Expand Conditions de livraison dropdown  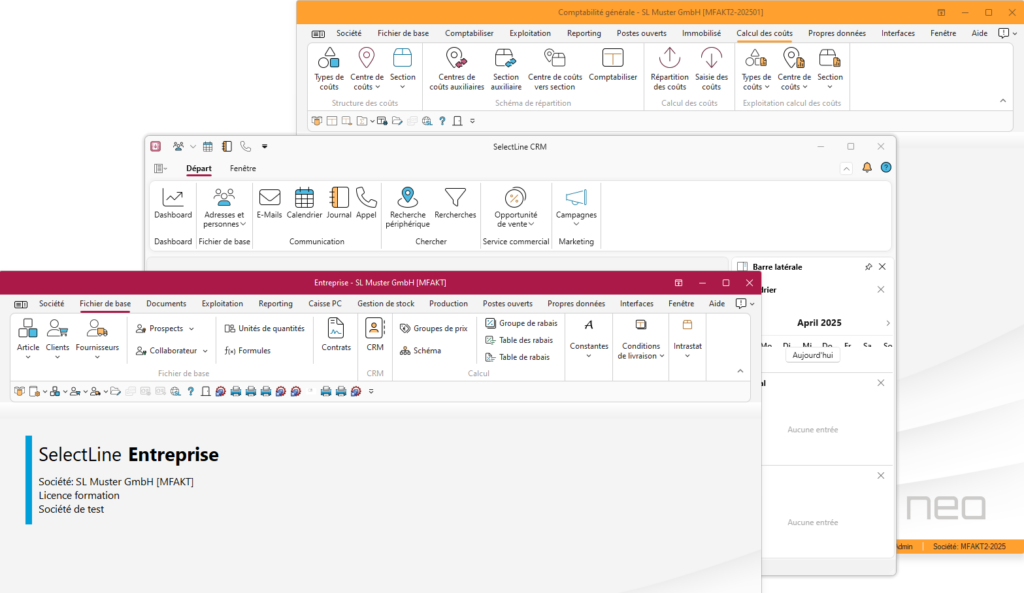(x=662, y=356)
